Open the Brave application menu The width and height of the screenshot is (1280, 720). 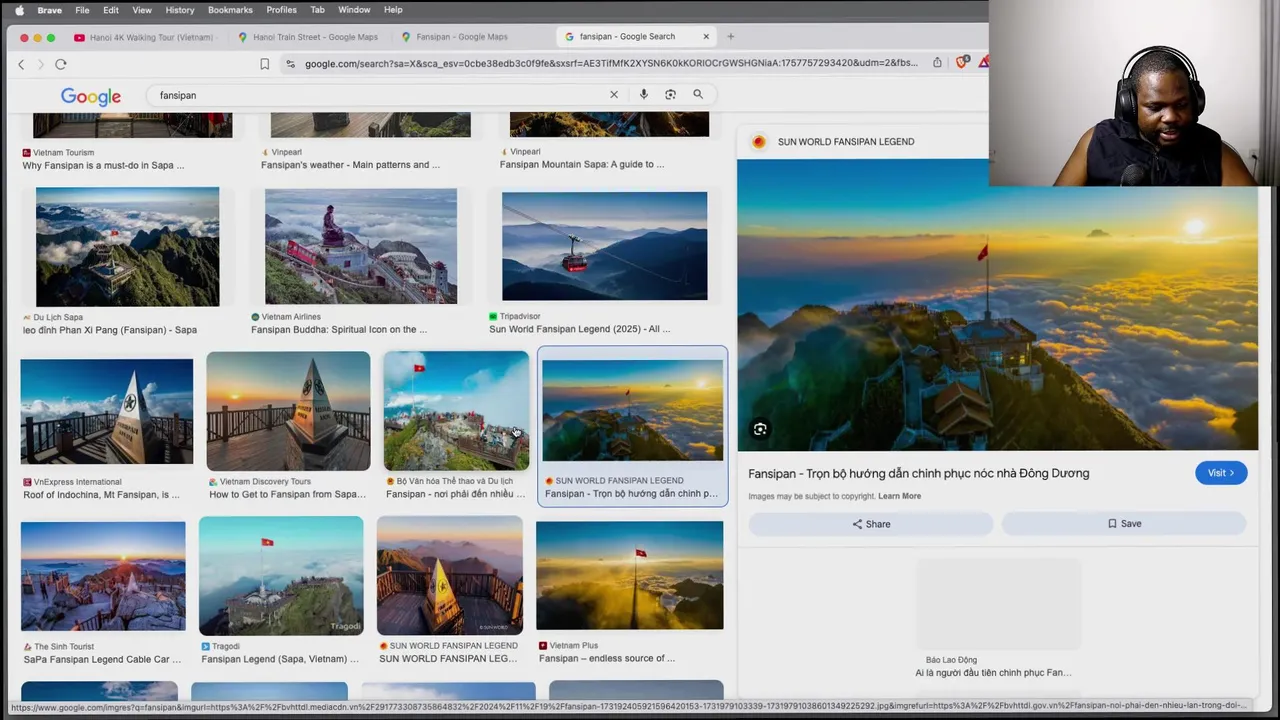click(49, 10)
